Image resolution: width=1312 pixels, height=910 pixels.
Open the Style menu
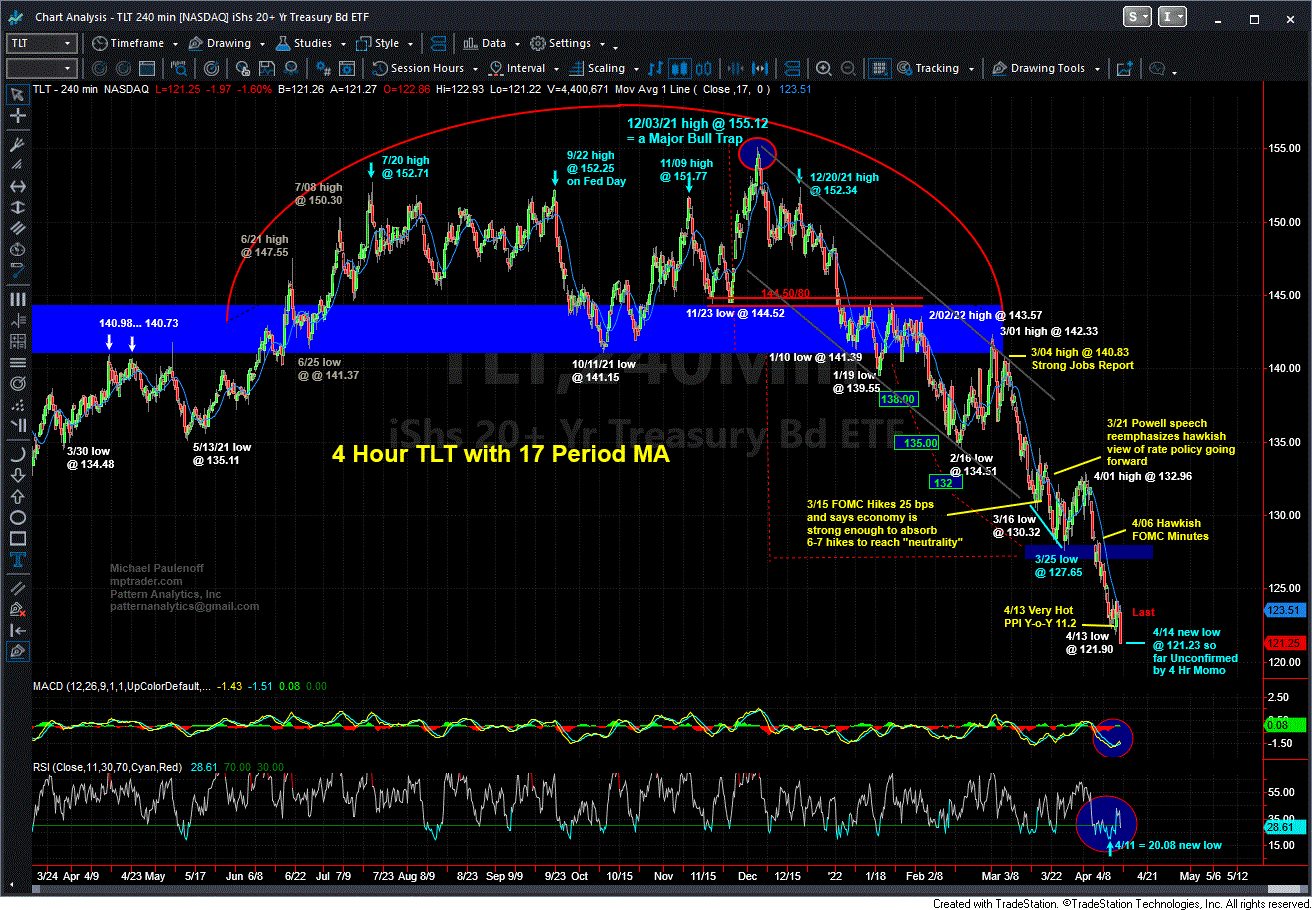(387, 44)
